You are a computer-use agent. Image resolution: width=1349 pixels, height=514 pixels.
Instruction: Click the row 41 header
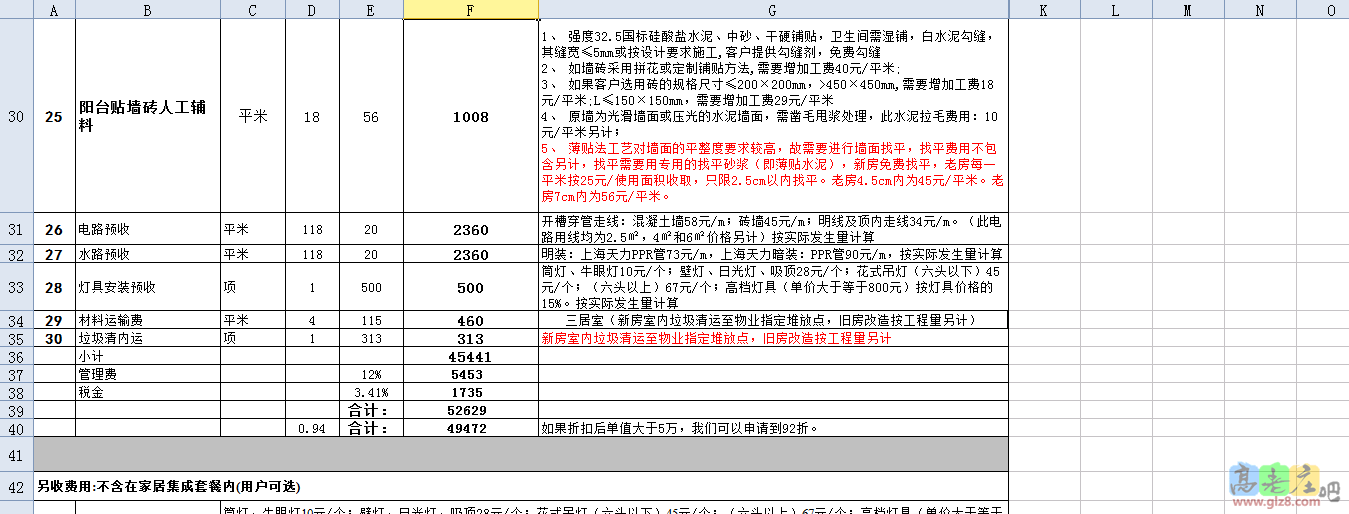click(x=16, y=456)
